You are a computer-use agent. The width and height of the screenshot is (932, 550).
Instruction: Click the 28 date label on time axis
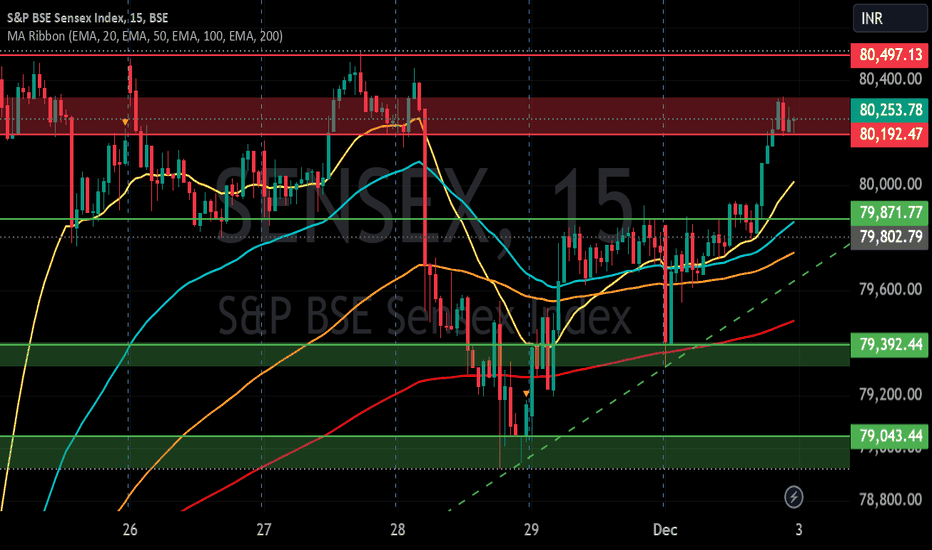[x=397, y=529]
